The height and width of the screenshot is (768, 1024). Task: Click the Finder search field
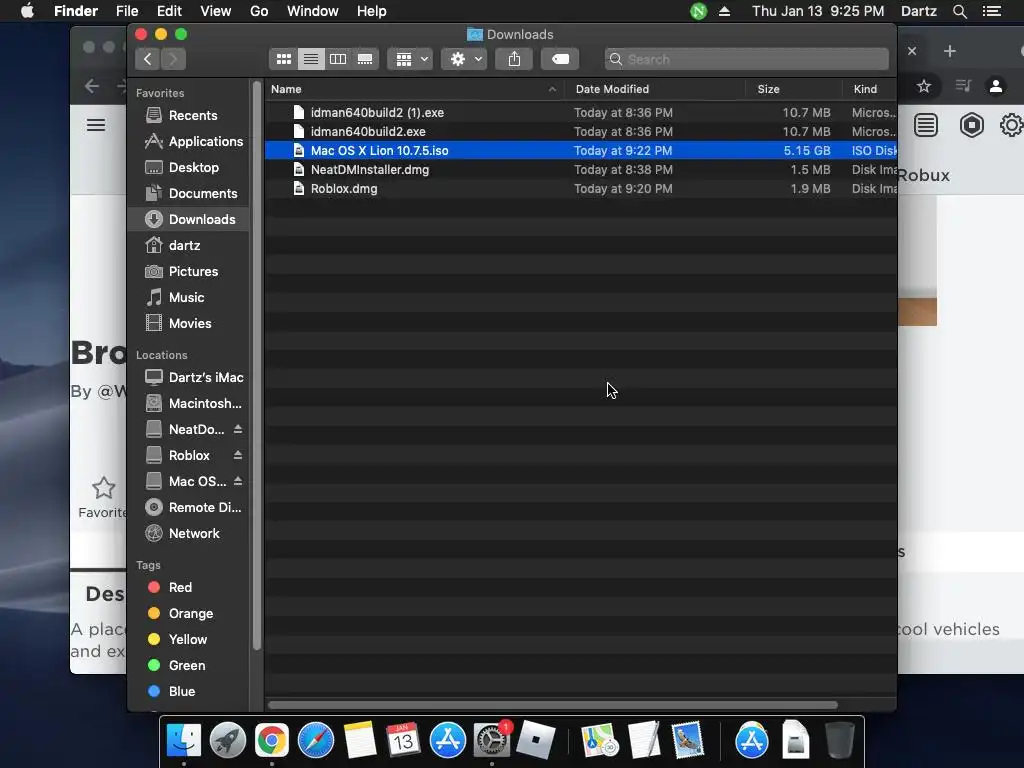(x=746, y=59)
